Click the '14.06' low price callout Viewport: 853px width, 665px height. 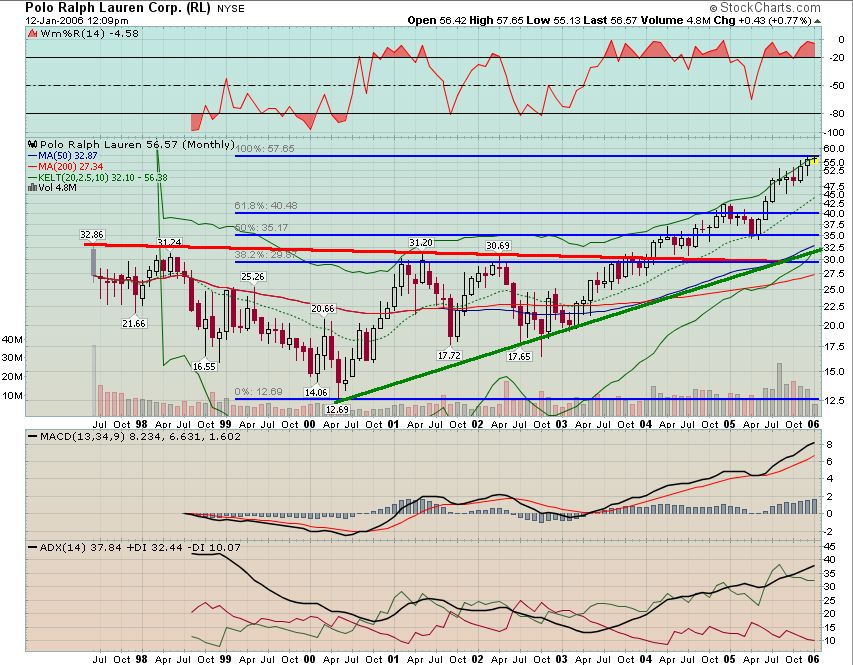pyautogui.click(x=316, y=392)
